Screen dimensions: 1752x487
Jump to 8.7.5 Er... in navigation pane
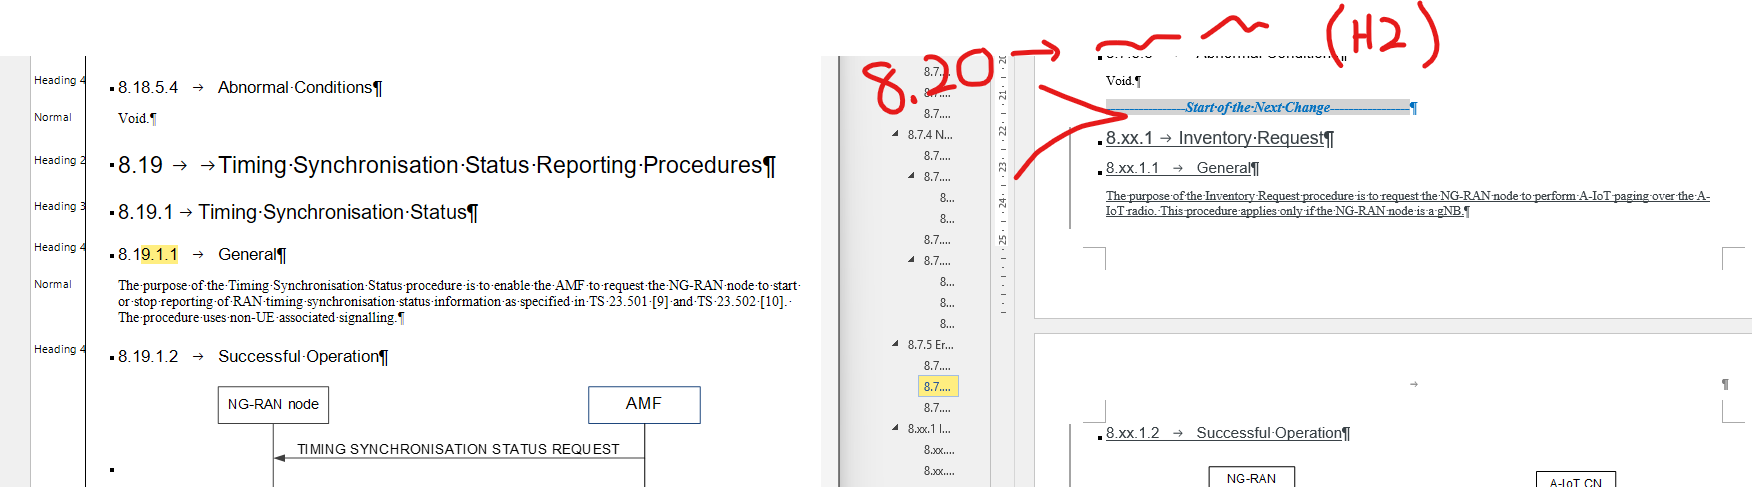tap(931, 345)
